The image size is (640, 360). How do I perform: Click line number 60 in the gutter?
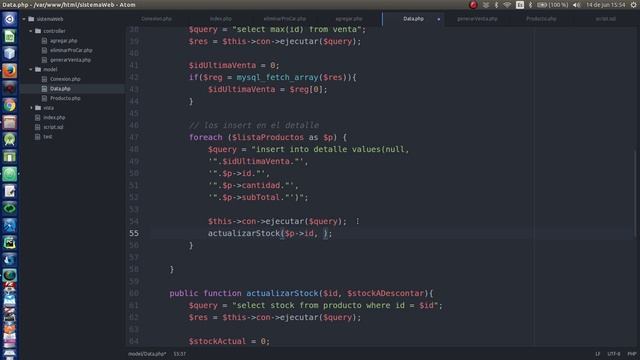click(134, 293)
